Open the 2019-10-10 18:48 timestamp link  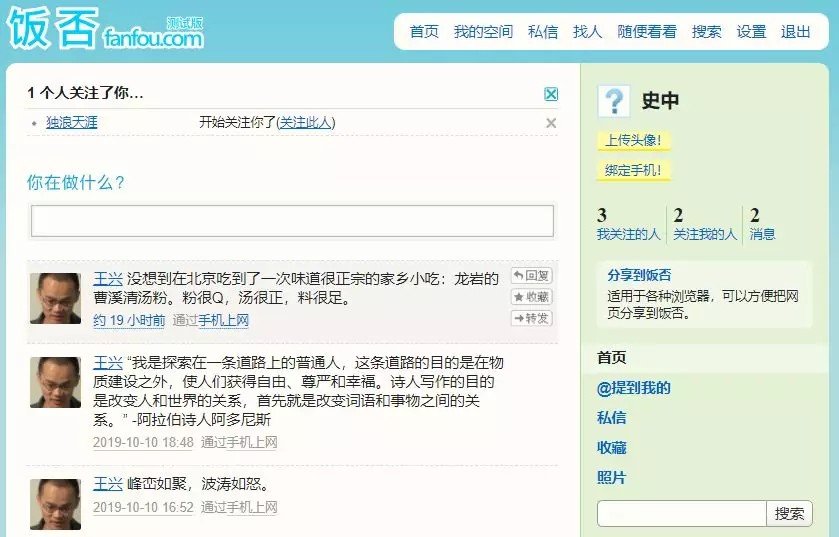pyautogui.click(x=143, y=442)
